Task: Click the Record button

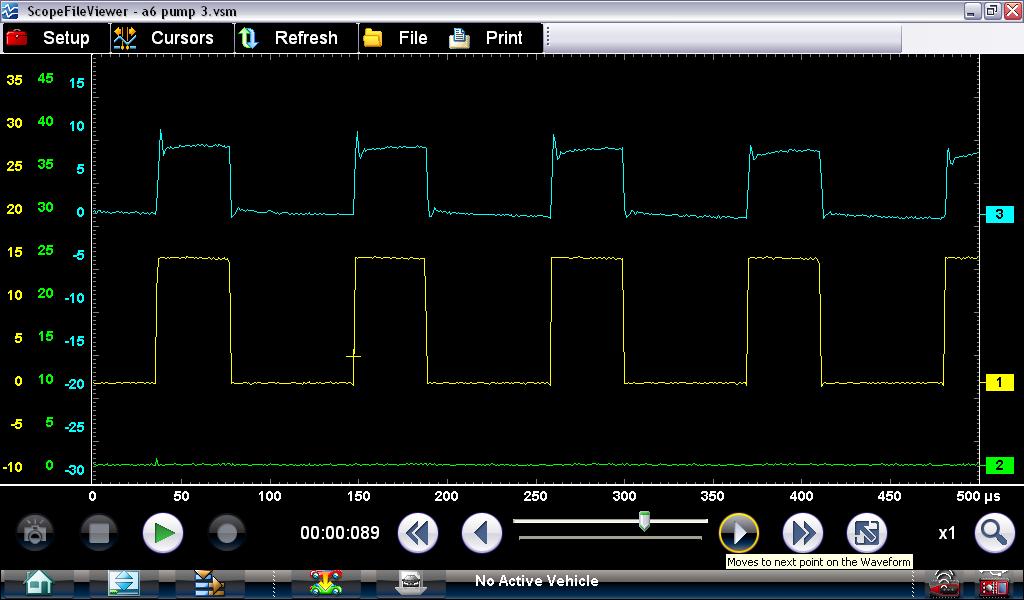Action: coord(227,533)
